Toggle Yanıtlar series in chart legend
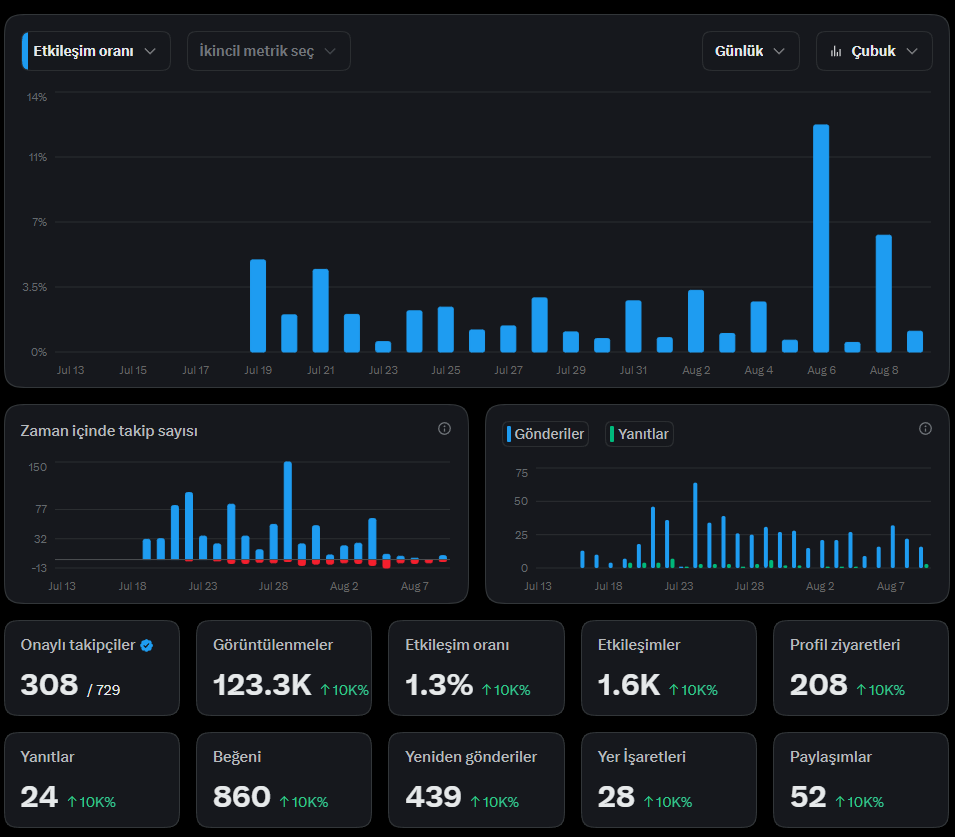The width and height of the screenshot is (955, 837). tap(640, 434)
